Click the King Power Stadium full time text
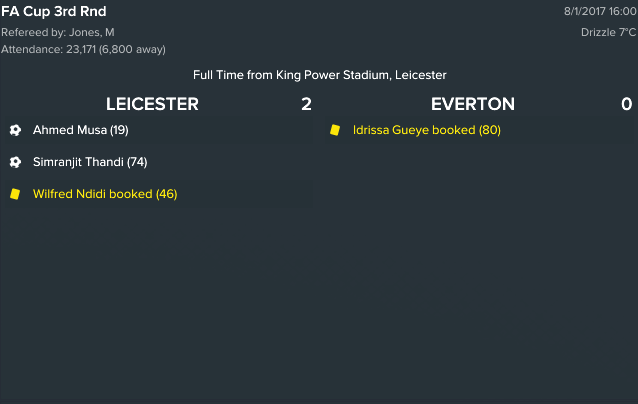The height and width of the screenshot is (404, 638). point(319,75)
